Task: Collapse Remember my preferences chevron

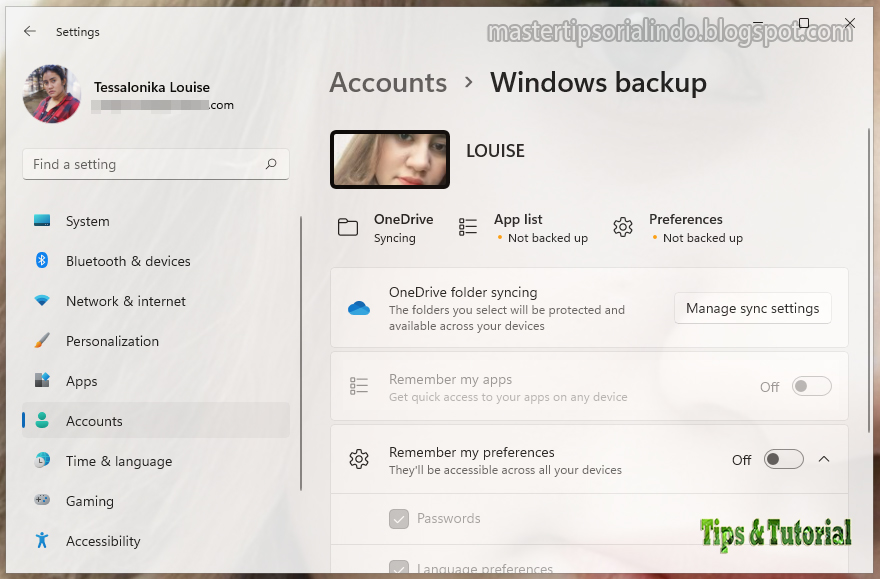Action: point(824,459)
